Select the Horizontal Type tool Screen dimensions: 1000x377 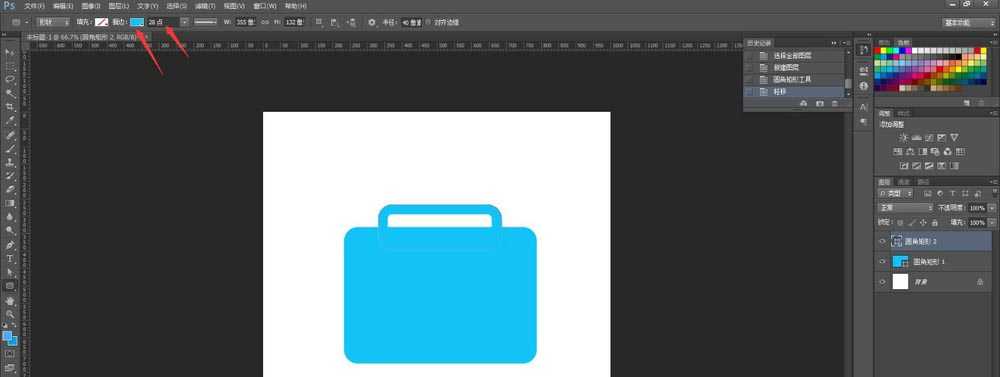pos(10,258)
